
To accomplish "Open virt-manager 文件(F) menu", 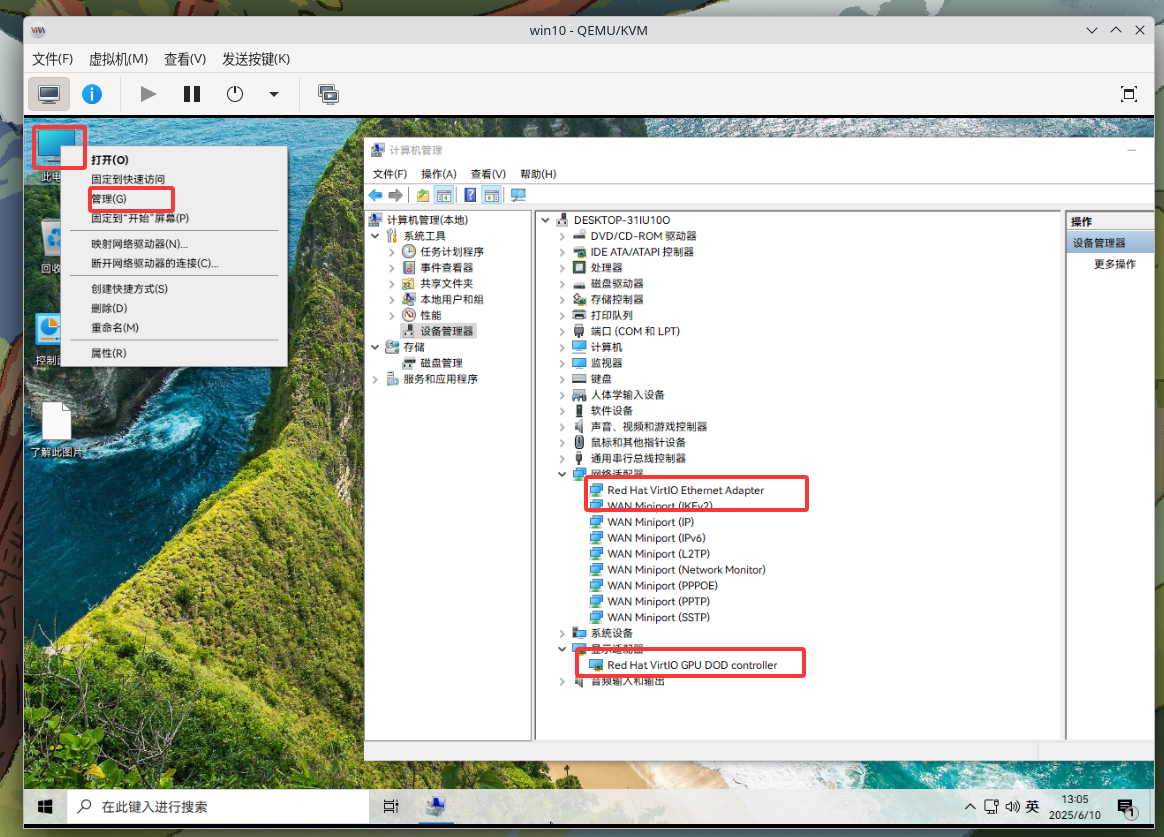I will pos(52,59).
